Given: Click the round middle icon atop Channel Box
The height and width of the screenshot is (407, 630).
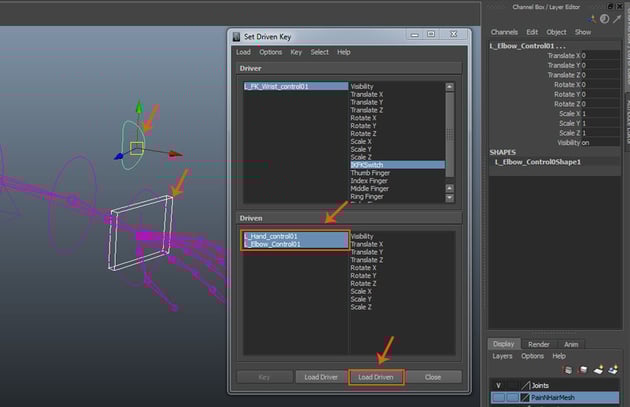Looking at the screenshot, I should (605, 18).
